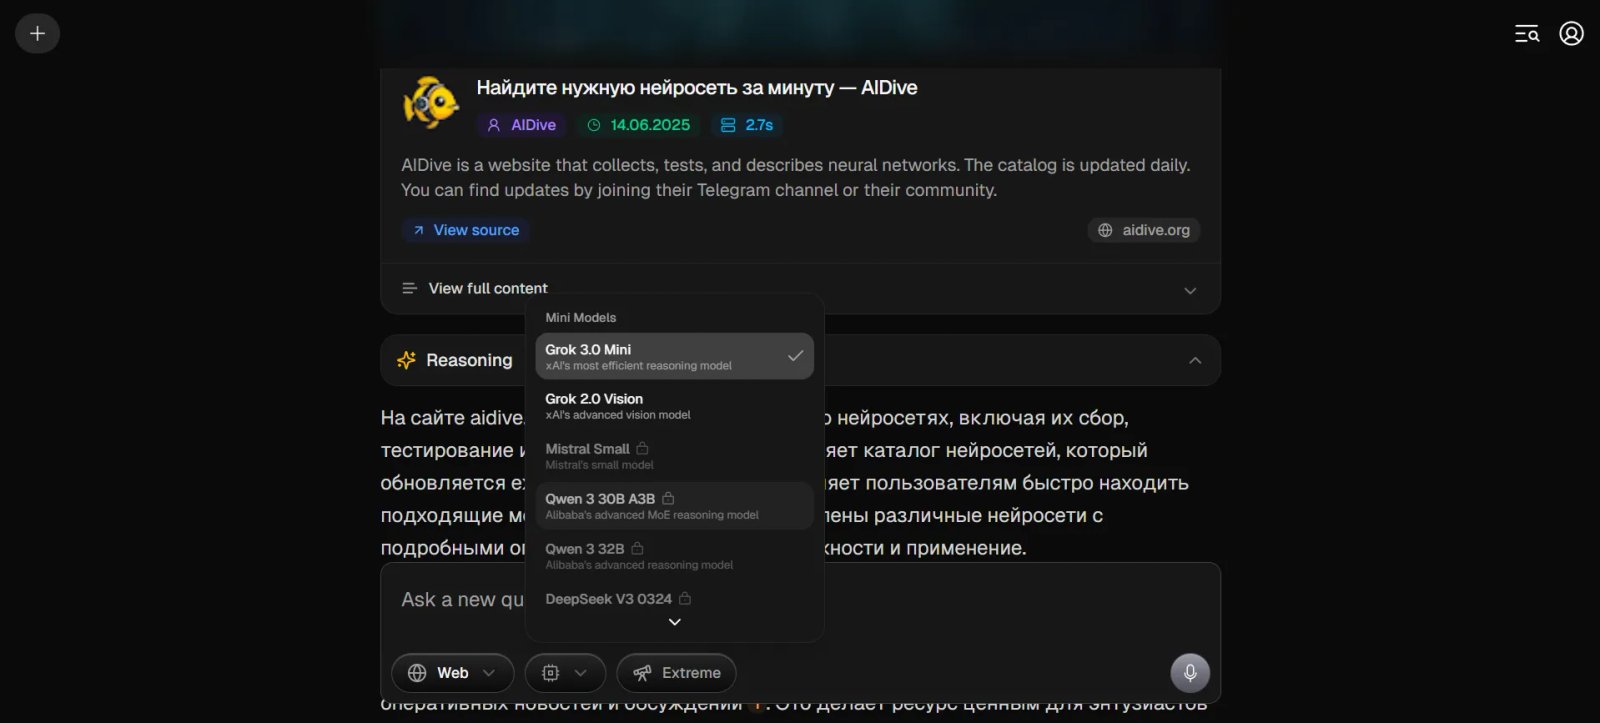The image size is (1600, 723).
Task: Select DeepSeek V3 0324 model
Action: click(674, 599)
